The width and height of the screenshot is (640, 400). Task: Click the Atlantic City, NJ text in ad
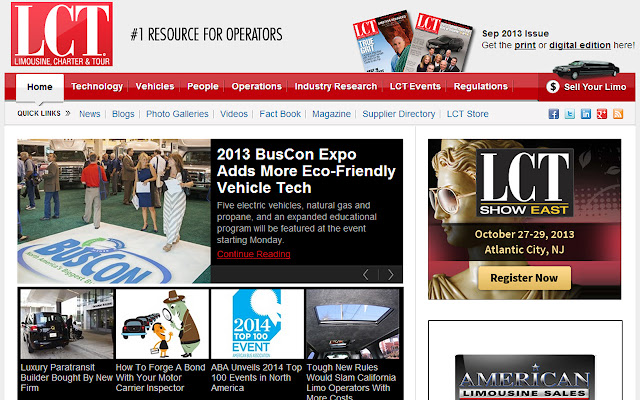coord(524,250)
